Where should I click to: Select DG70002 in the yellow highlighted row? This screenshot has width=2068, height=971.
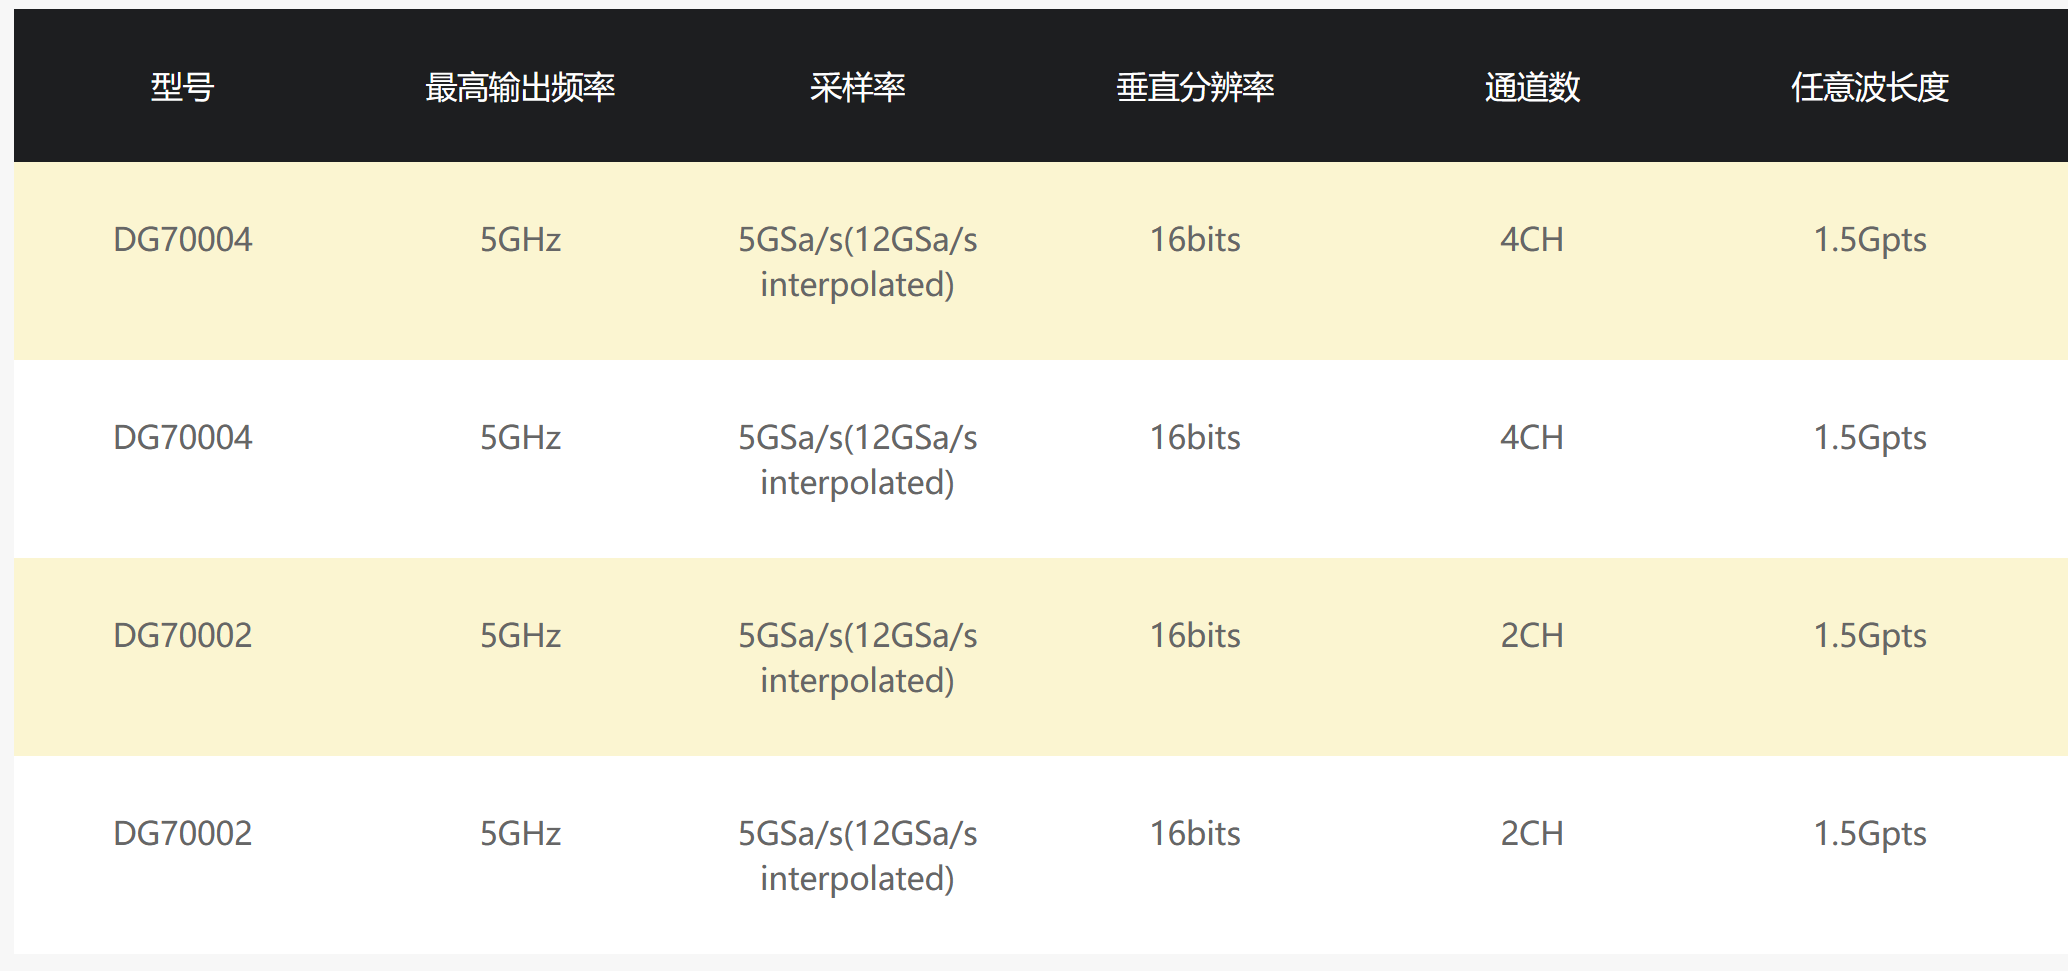tap(183, 636)
